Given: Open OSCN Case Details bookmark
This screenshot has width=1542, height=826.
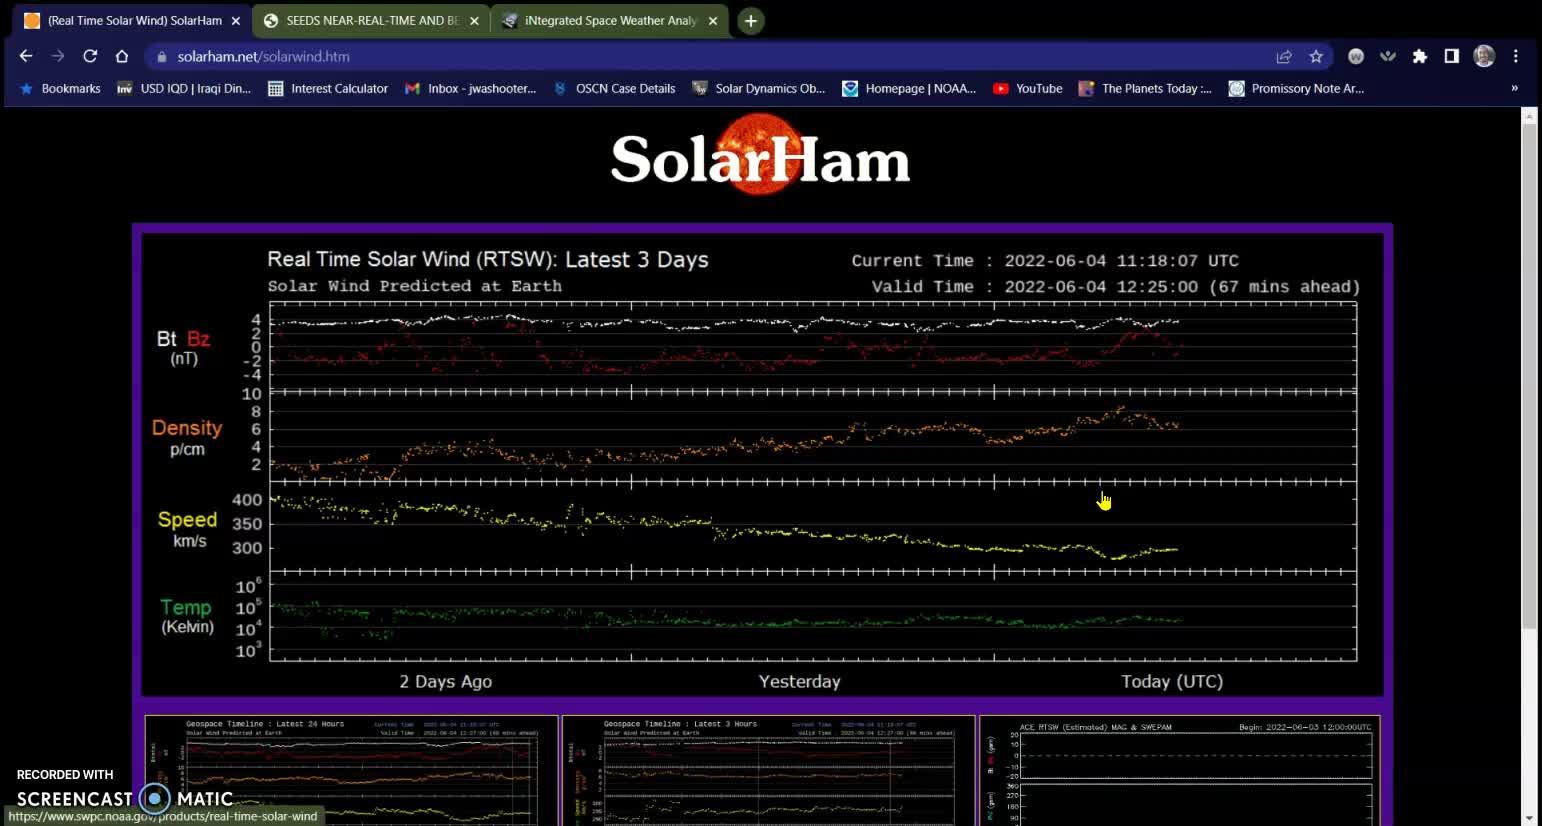Looking at the screenshot, I should point(614,88).
